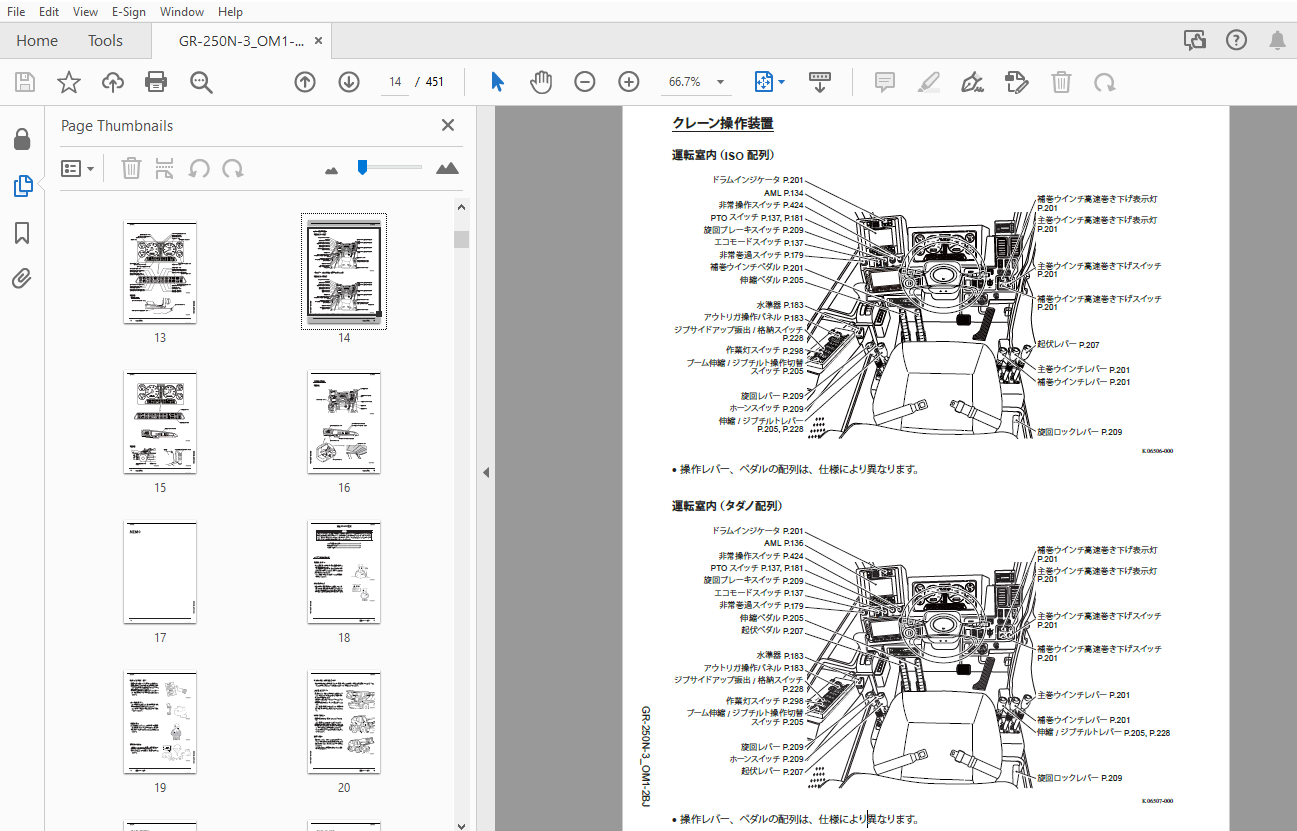Switch to the Tools tab
1297x831 pixels.
105,41
